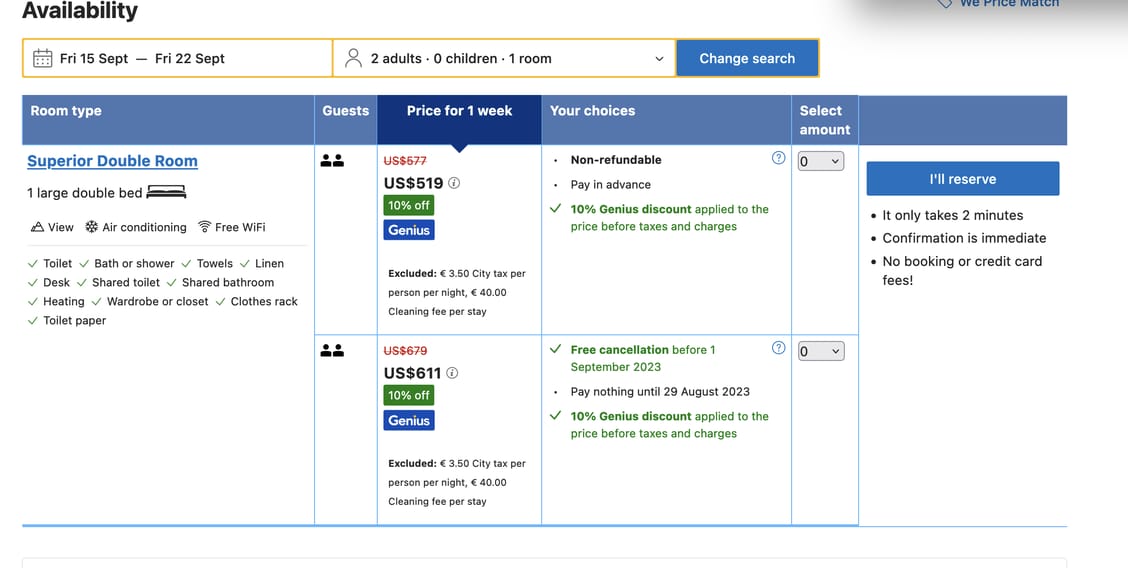This screenshot has height=568, width=1128.
Task: Click the person icon in guests field
Action: click(353, 58)
